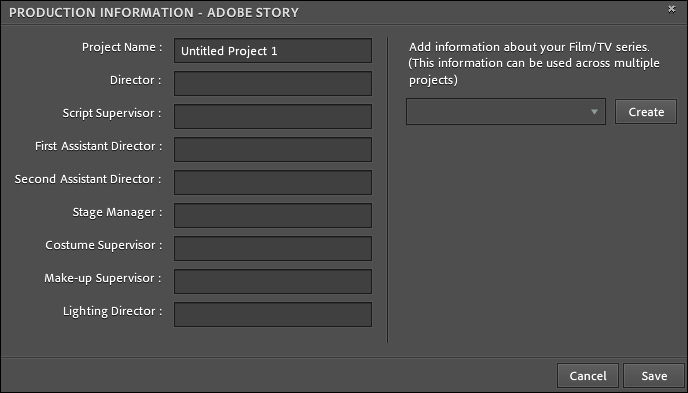Click the Project Name input field

(273, 50)
